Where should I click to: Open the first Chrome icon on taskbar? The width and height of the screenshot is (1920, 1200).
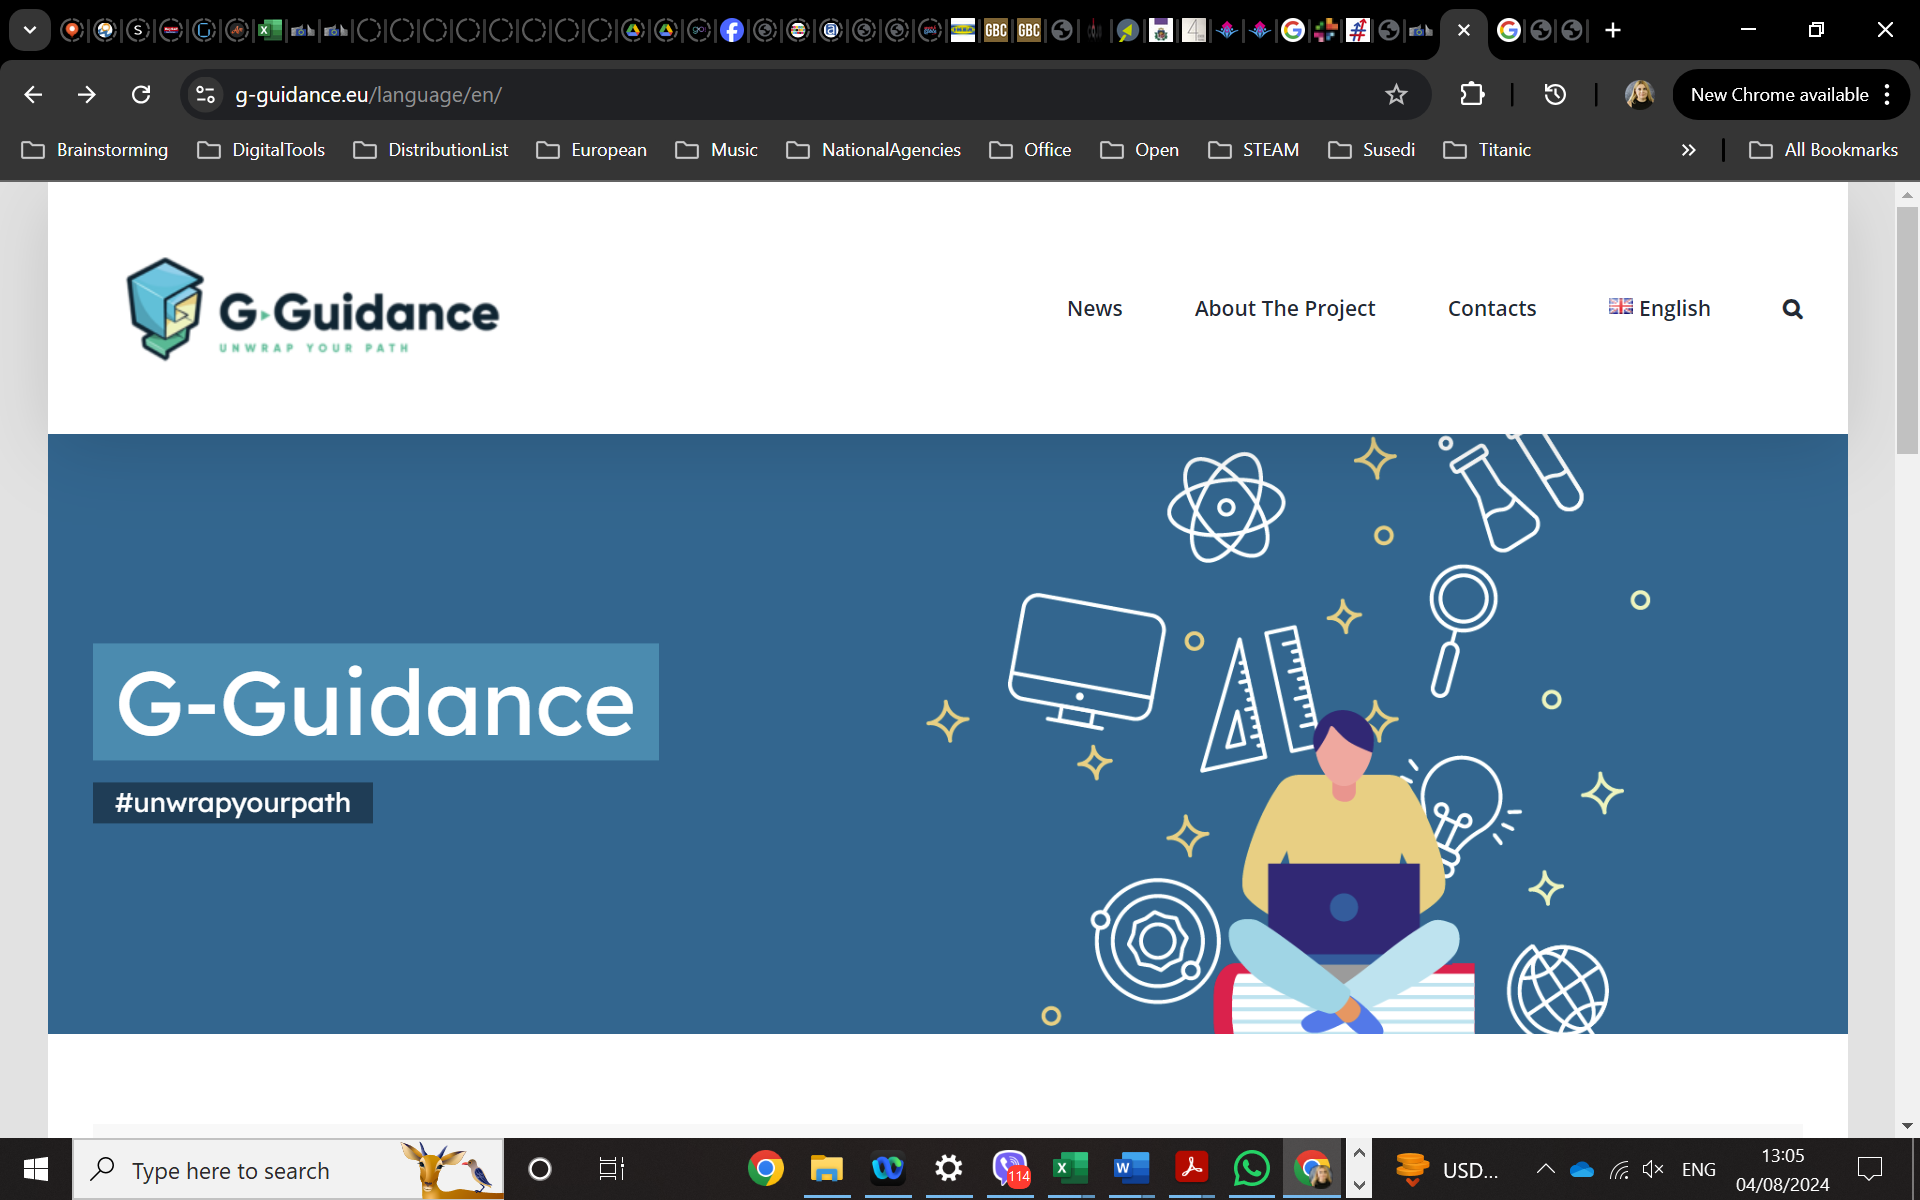pos(766,1169)
